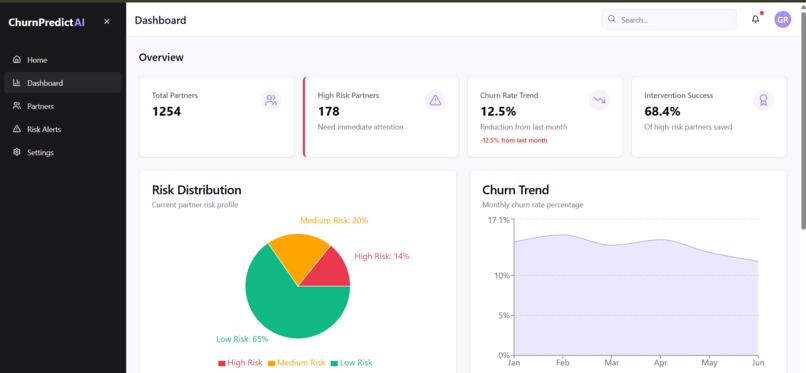Viewport: 806px width, 373px height.
Task: Click the High Risk Partners alert icon
Action: point(435,100)
